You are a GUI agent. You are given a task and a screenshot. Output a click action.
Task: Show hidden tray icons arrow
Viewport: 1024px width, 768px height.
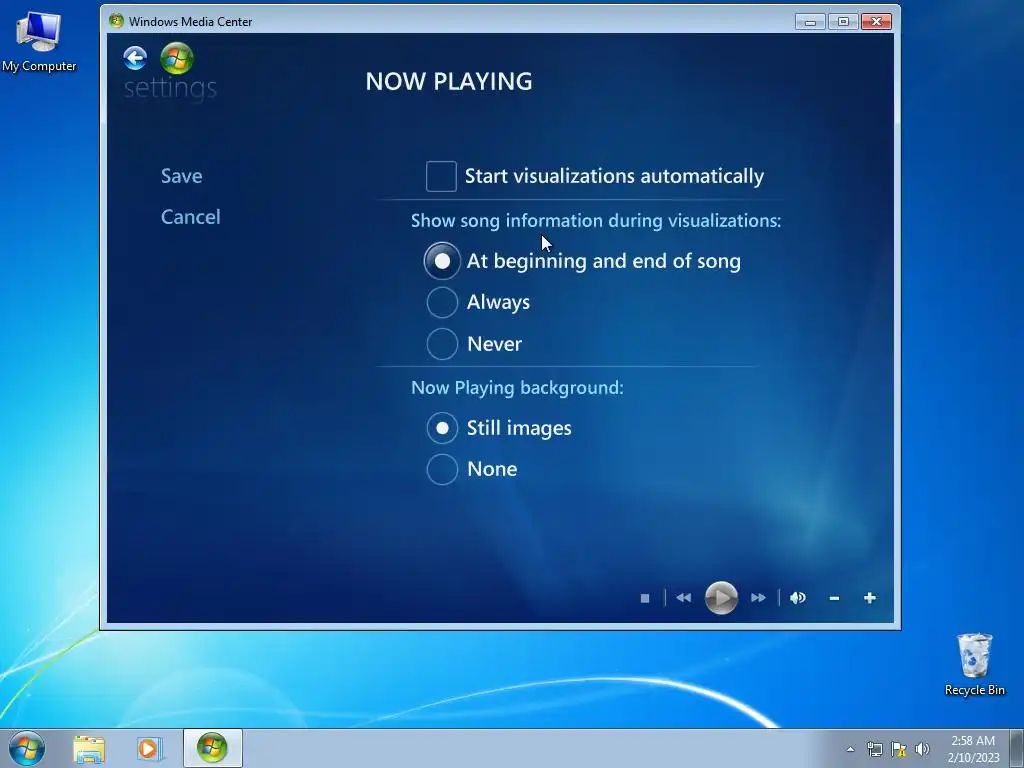click(x=850, y=749)
